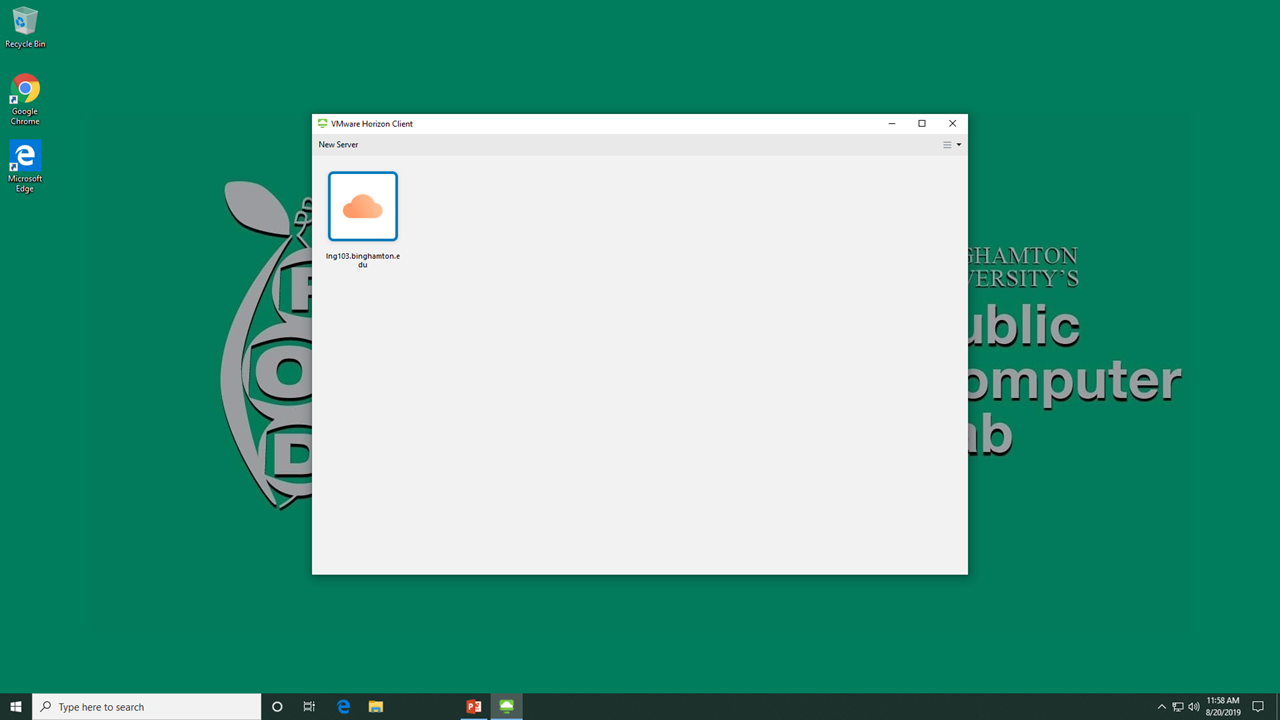This screenshot has width=1280, height=720.
Task: Open File Explorer from the taskbar
Action: 376,707
